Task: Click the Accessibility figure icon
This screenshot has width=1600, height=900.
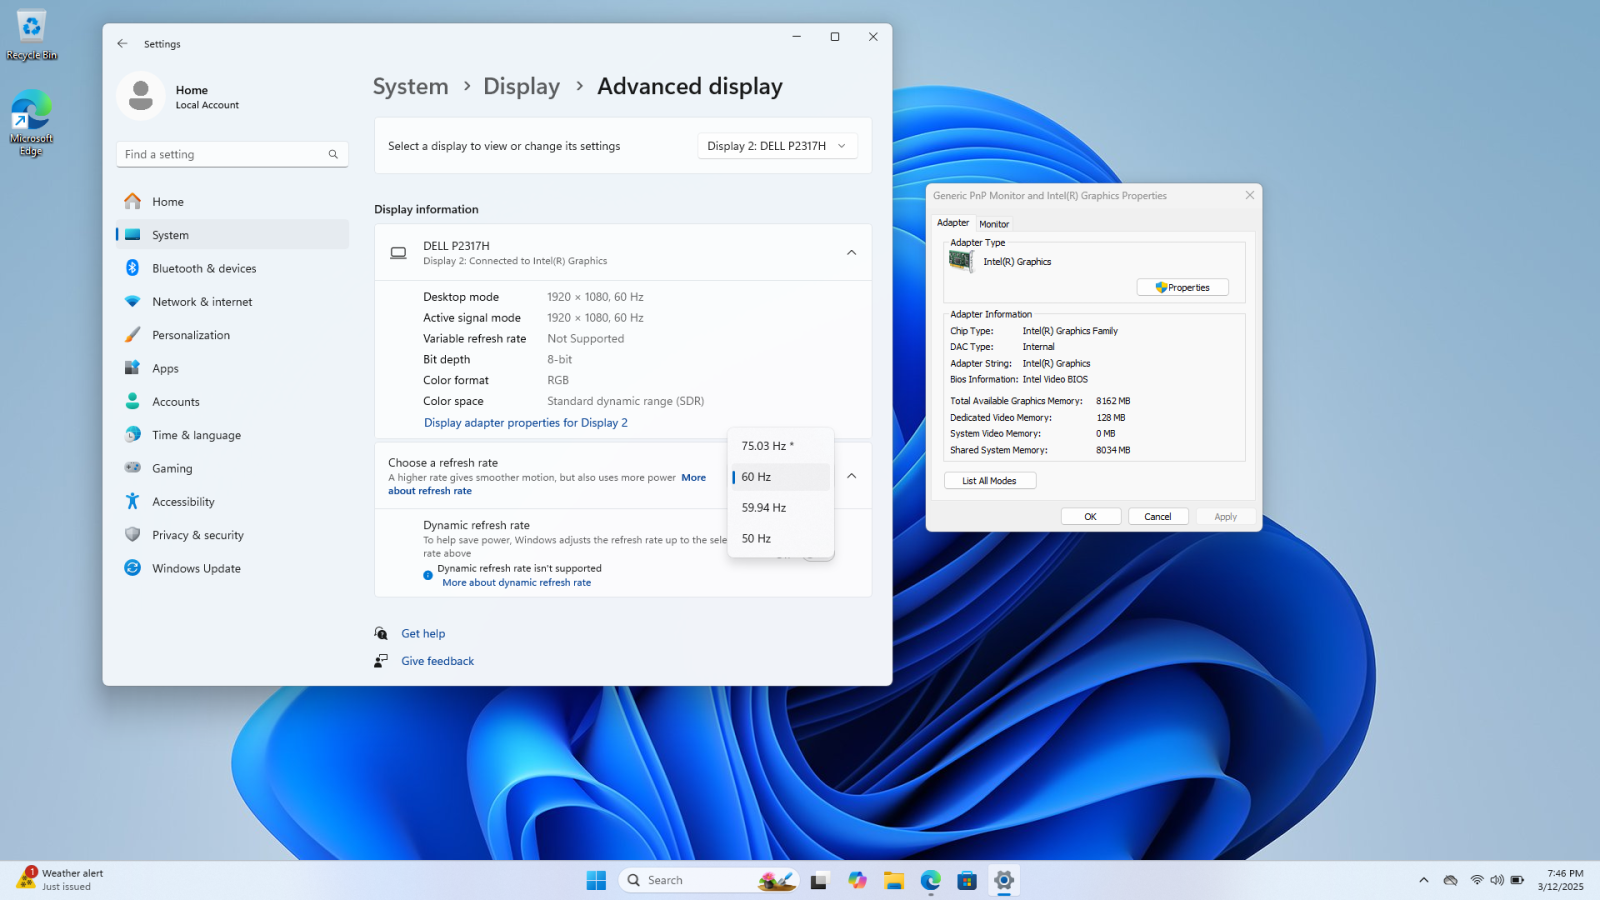Action: pos(132,502)
